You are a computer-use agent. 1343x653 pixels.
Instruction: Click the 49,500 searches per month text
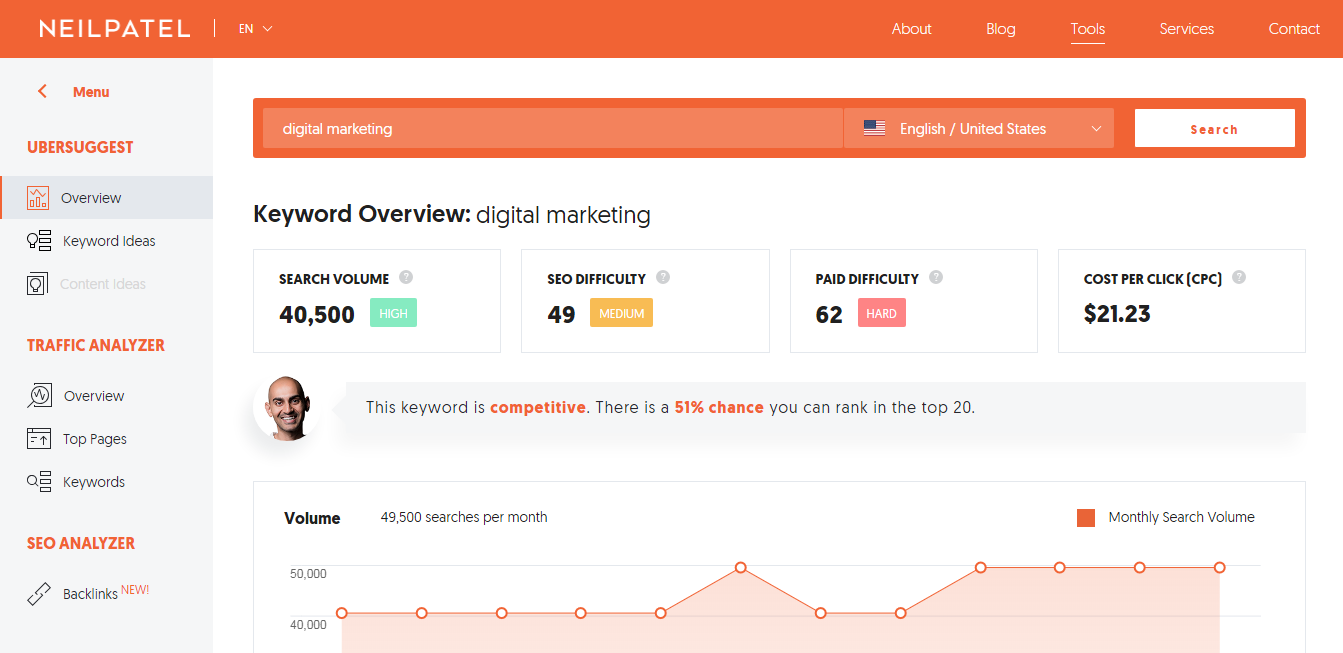(464, 517)
